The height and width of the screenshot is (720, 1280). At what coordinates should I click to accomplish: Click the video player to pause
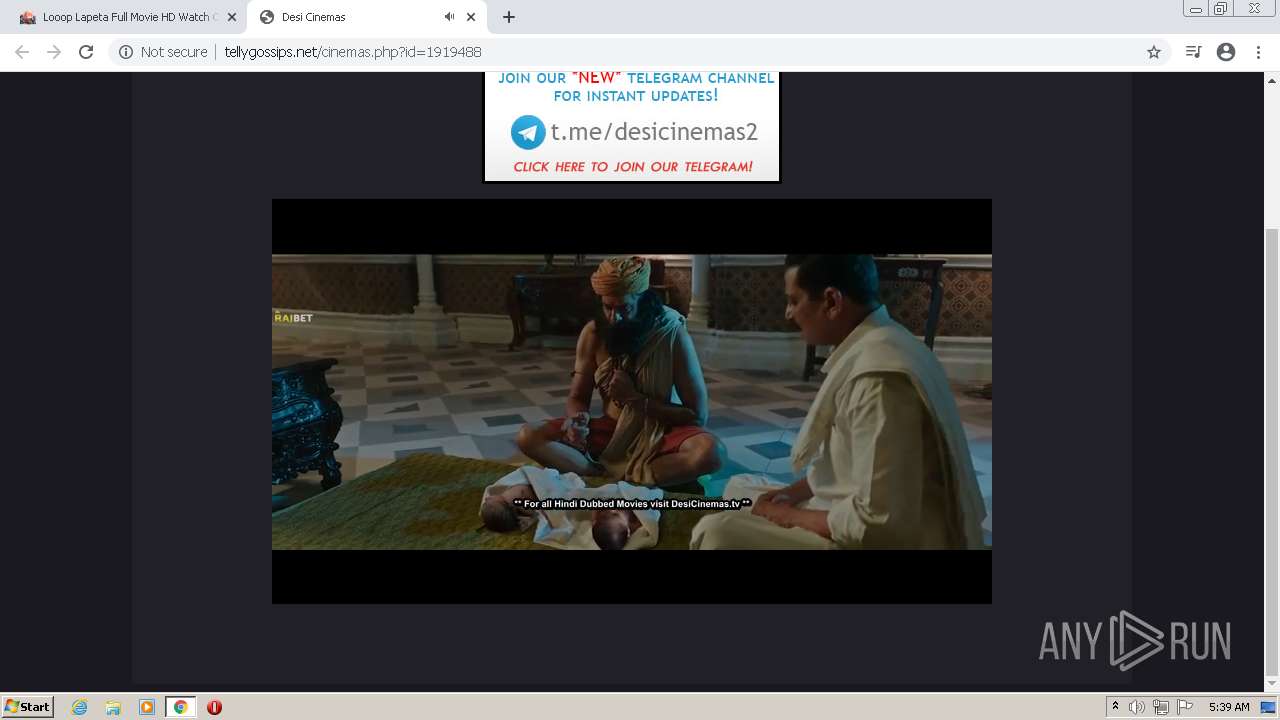632,401
